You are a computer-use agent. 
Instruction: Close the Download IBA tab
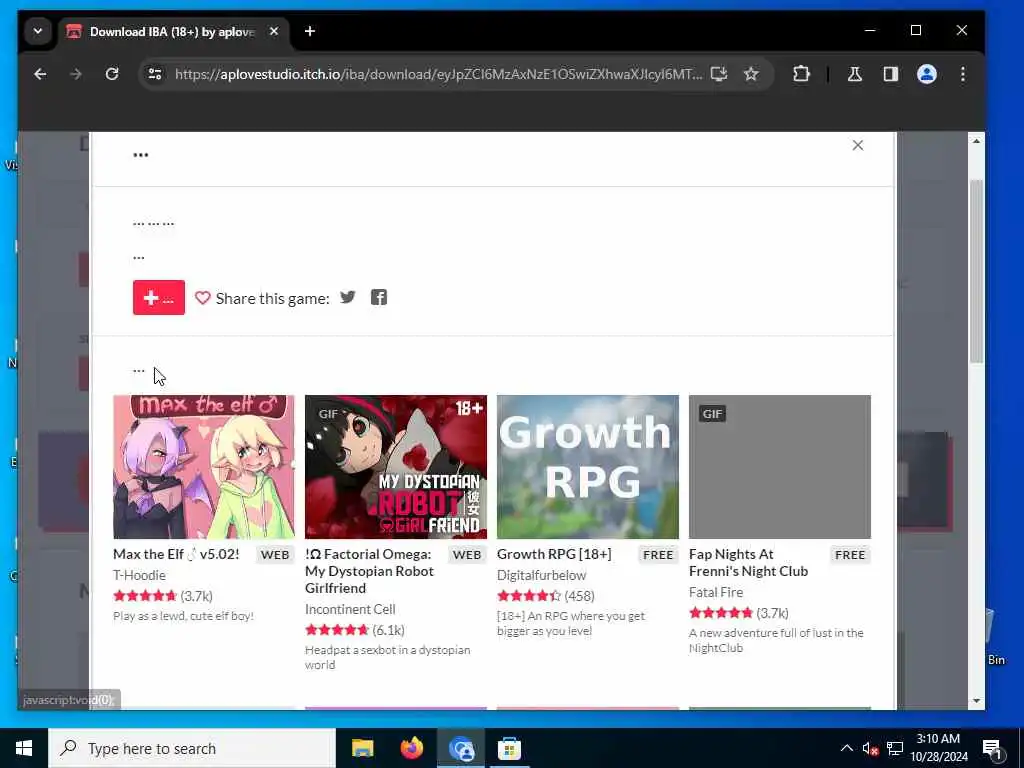[x=274, y=31]
